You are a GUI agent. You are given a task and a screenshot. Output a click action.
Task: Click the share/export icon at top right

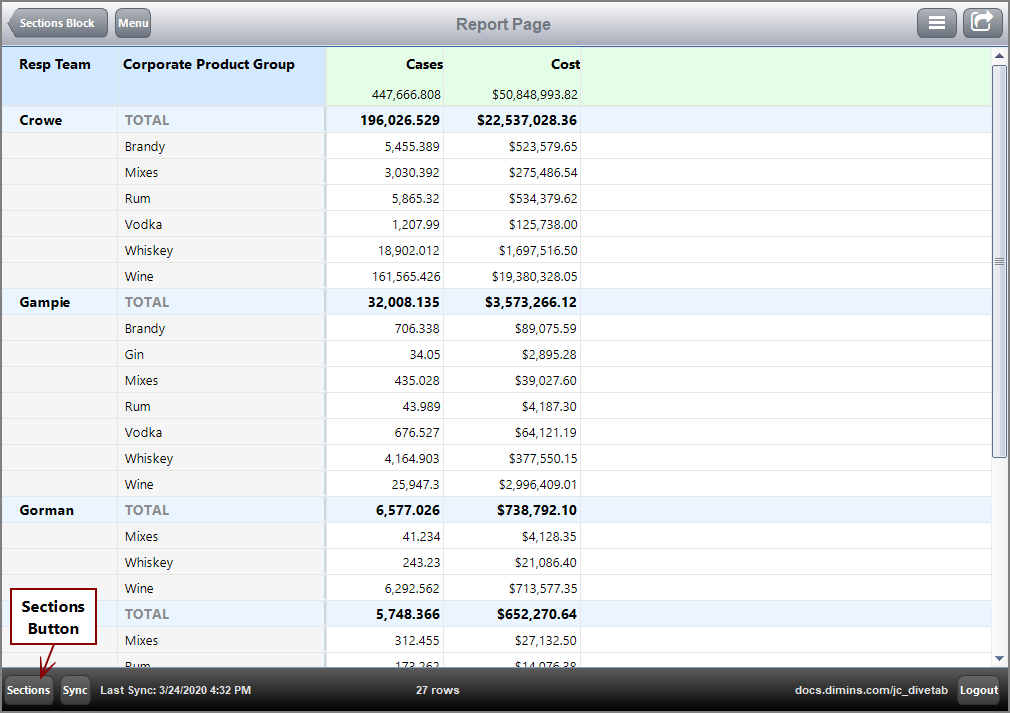pyautogui.click(x=982, y=23)
